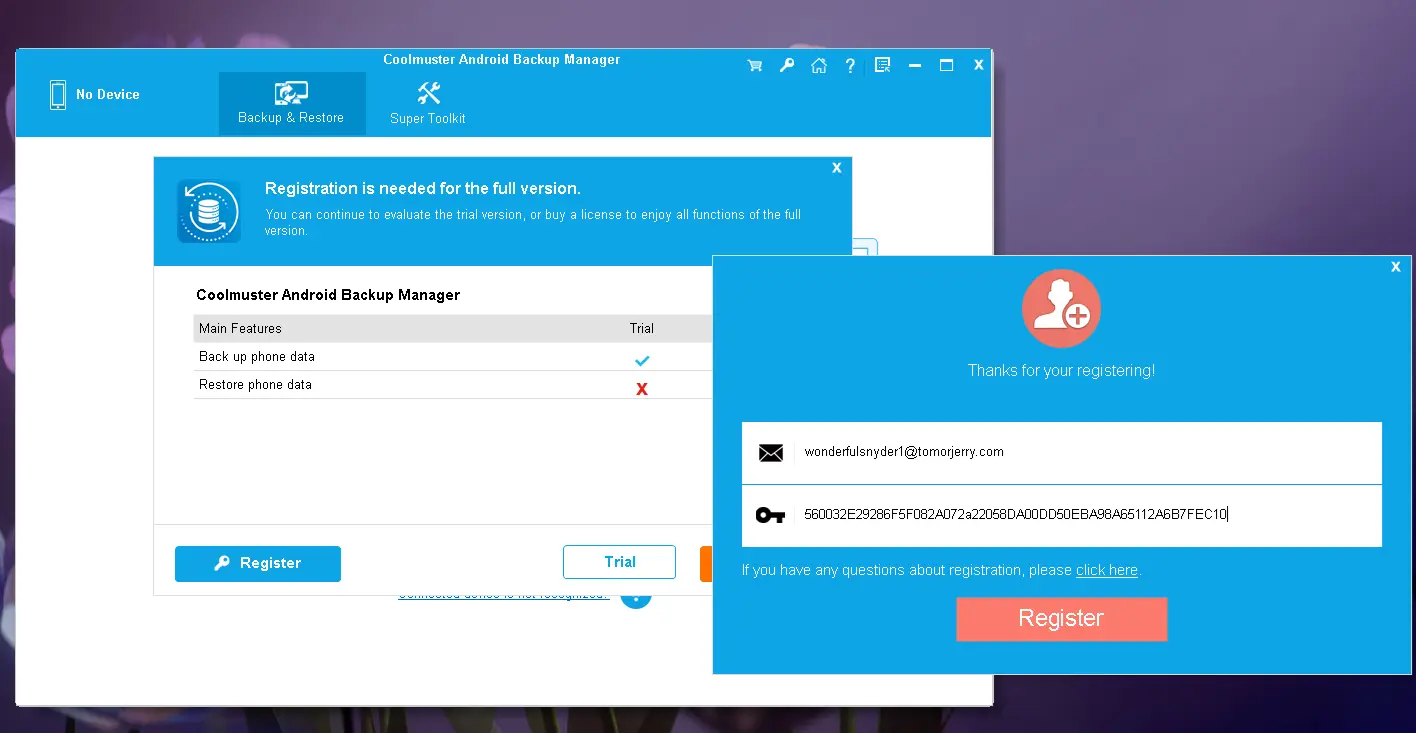Submit with the salmon Register button
Viewport: 1416px width, 733px height.
coord(1061,618)
